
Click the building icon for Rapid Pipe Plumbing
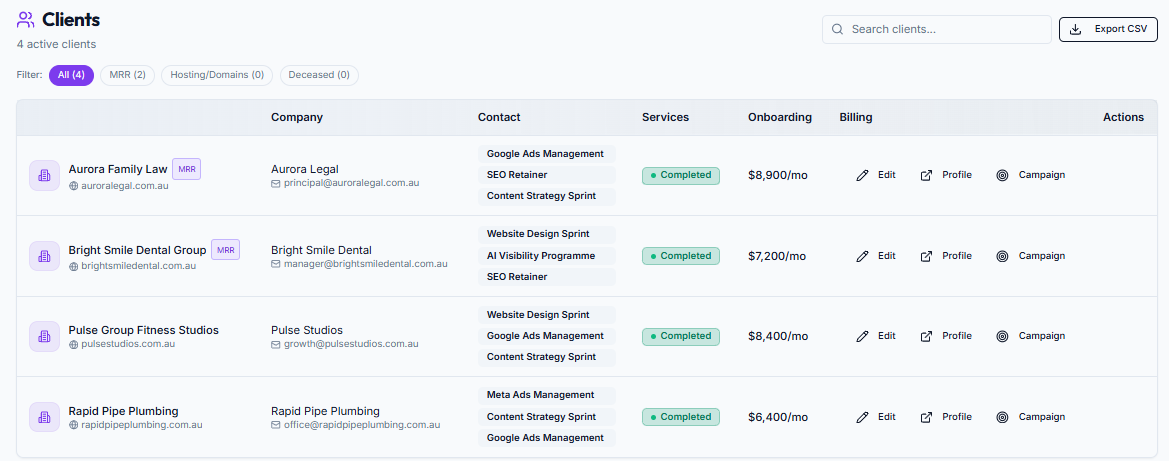click(x=44, y=417)
